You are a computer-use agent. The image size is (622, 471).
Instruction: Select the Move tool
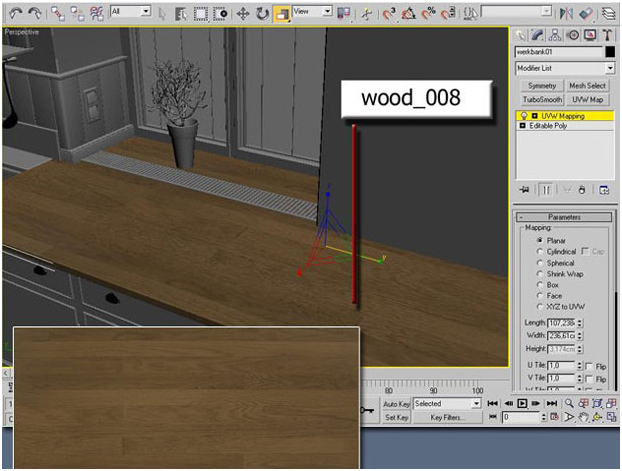point(243,14)
